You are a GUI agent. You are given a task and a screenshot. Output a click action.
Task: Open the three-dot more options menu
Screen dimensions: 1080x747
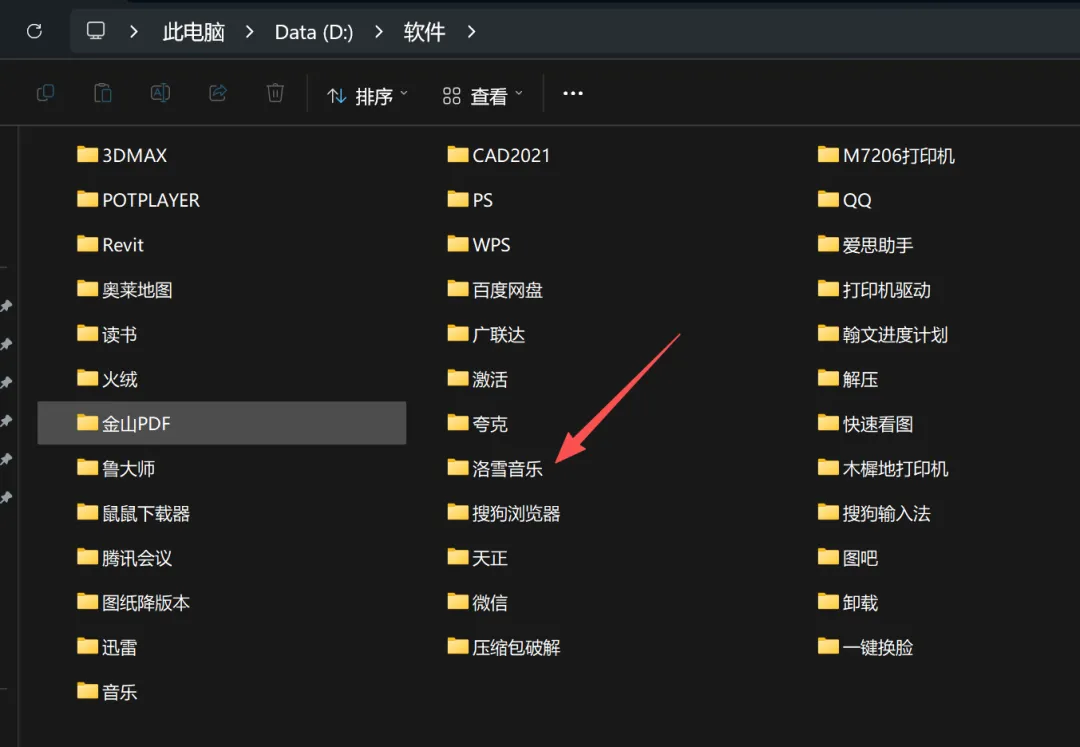coord(573,93)
